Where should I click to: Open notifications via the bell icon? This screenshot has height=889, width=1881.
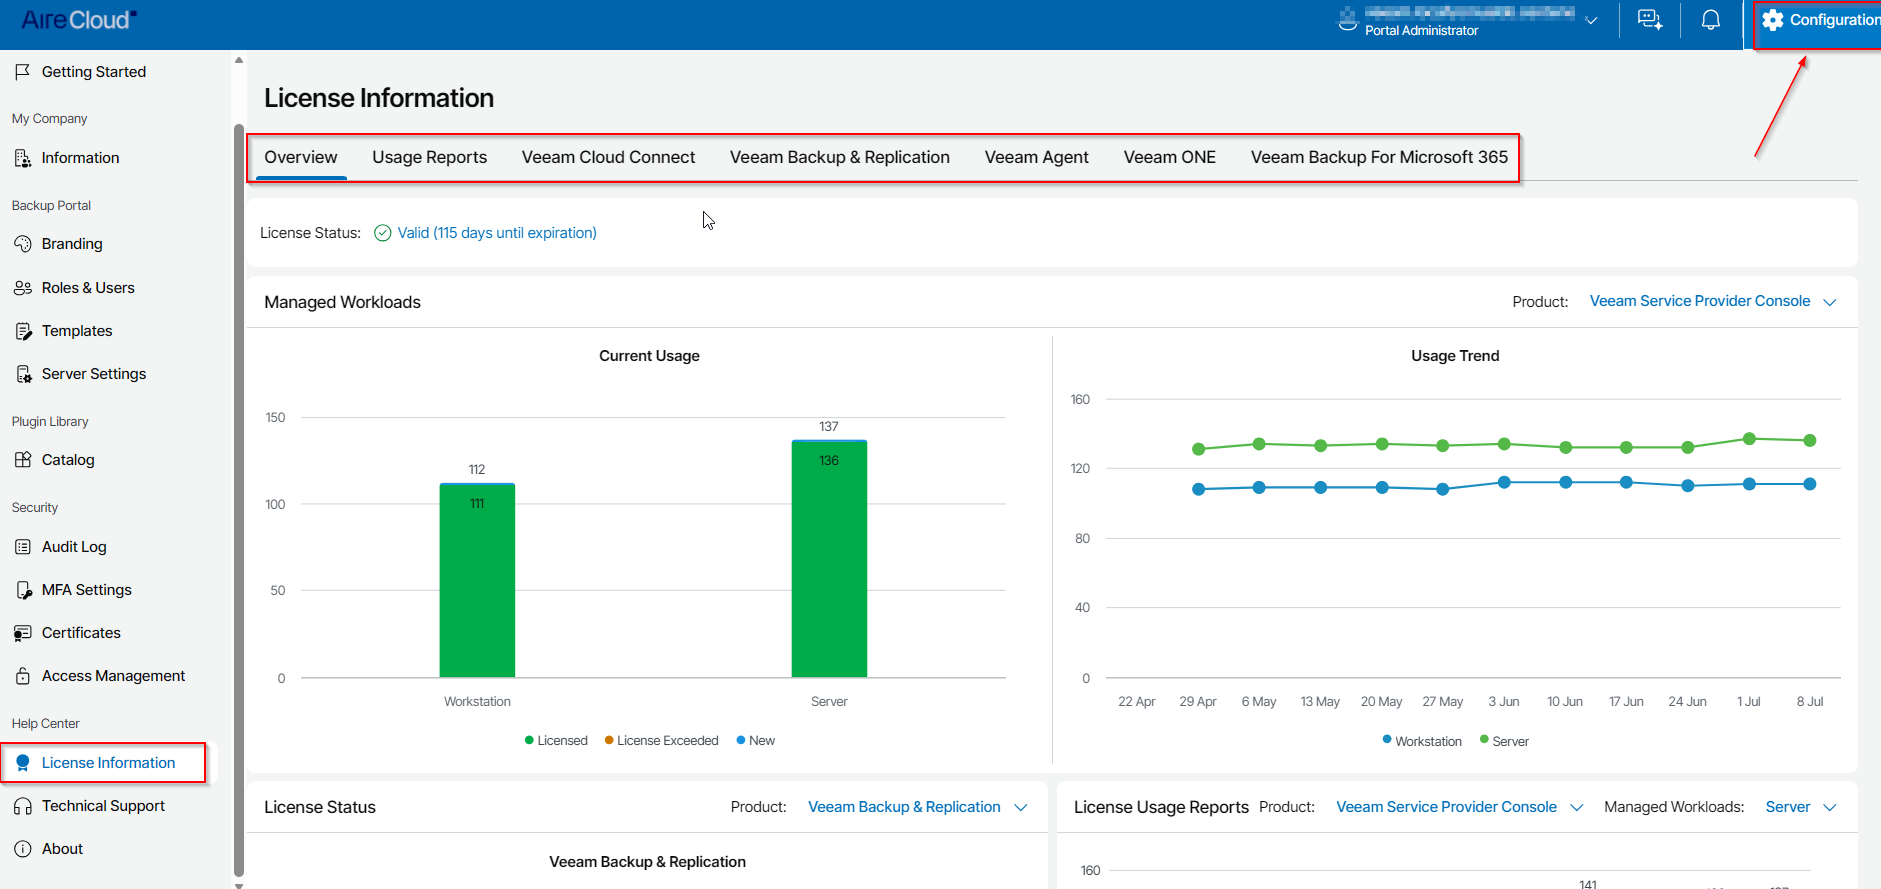pos(1711,20)
